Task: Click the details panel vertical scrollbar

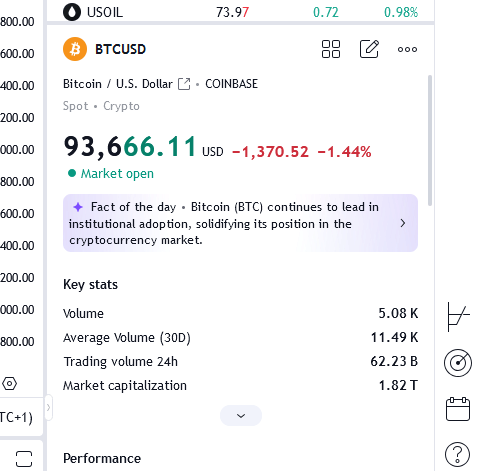Action: point(430,140)
